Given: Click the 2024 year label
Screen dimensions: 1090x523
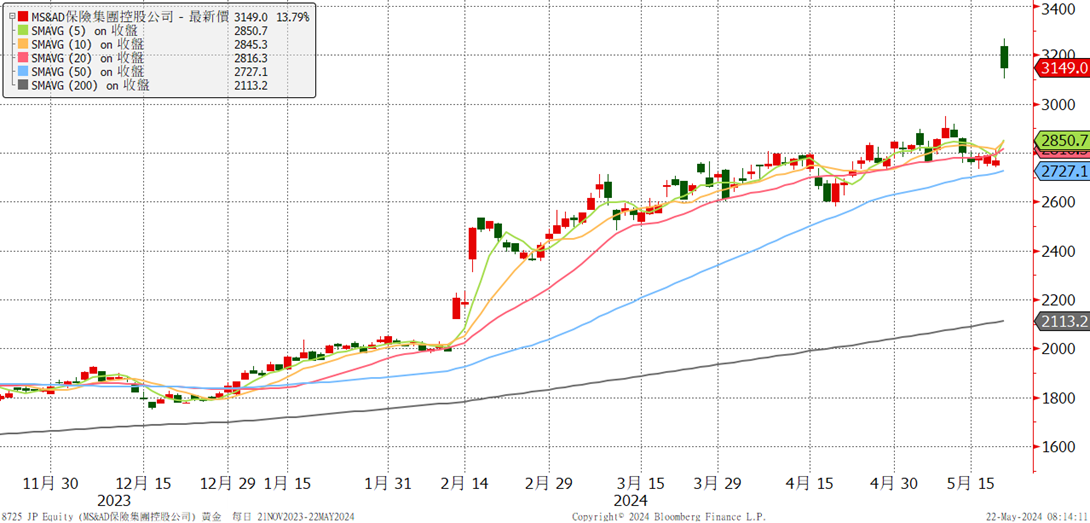Looking at the screenshot, I should 631,501.
